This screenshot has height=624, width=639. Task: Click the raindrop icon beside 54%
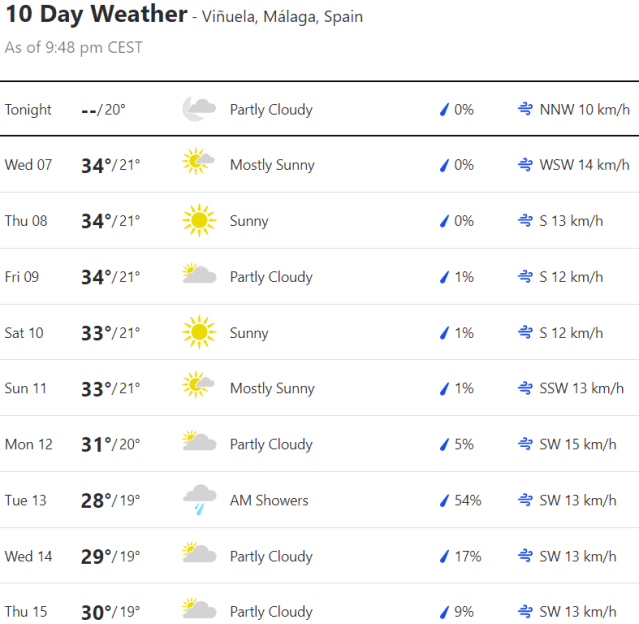[444, 500]
